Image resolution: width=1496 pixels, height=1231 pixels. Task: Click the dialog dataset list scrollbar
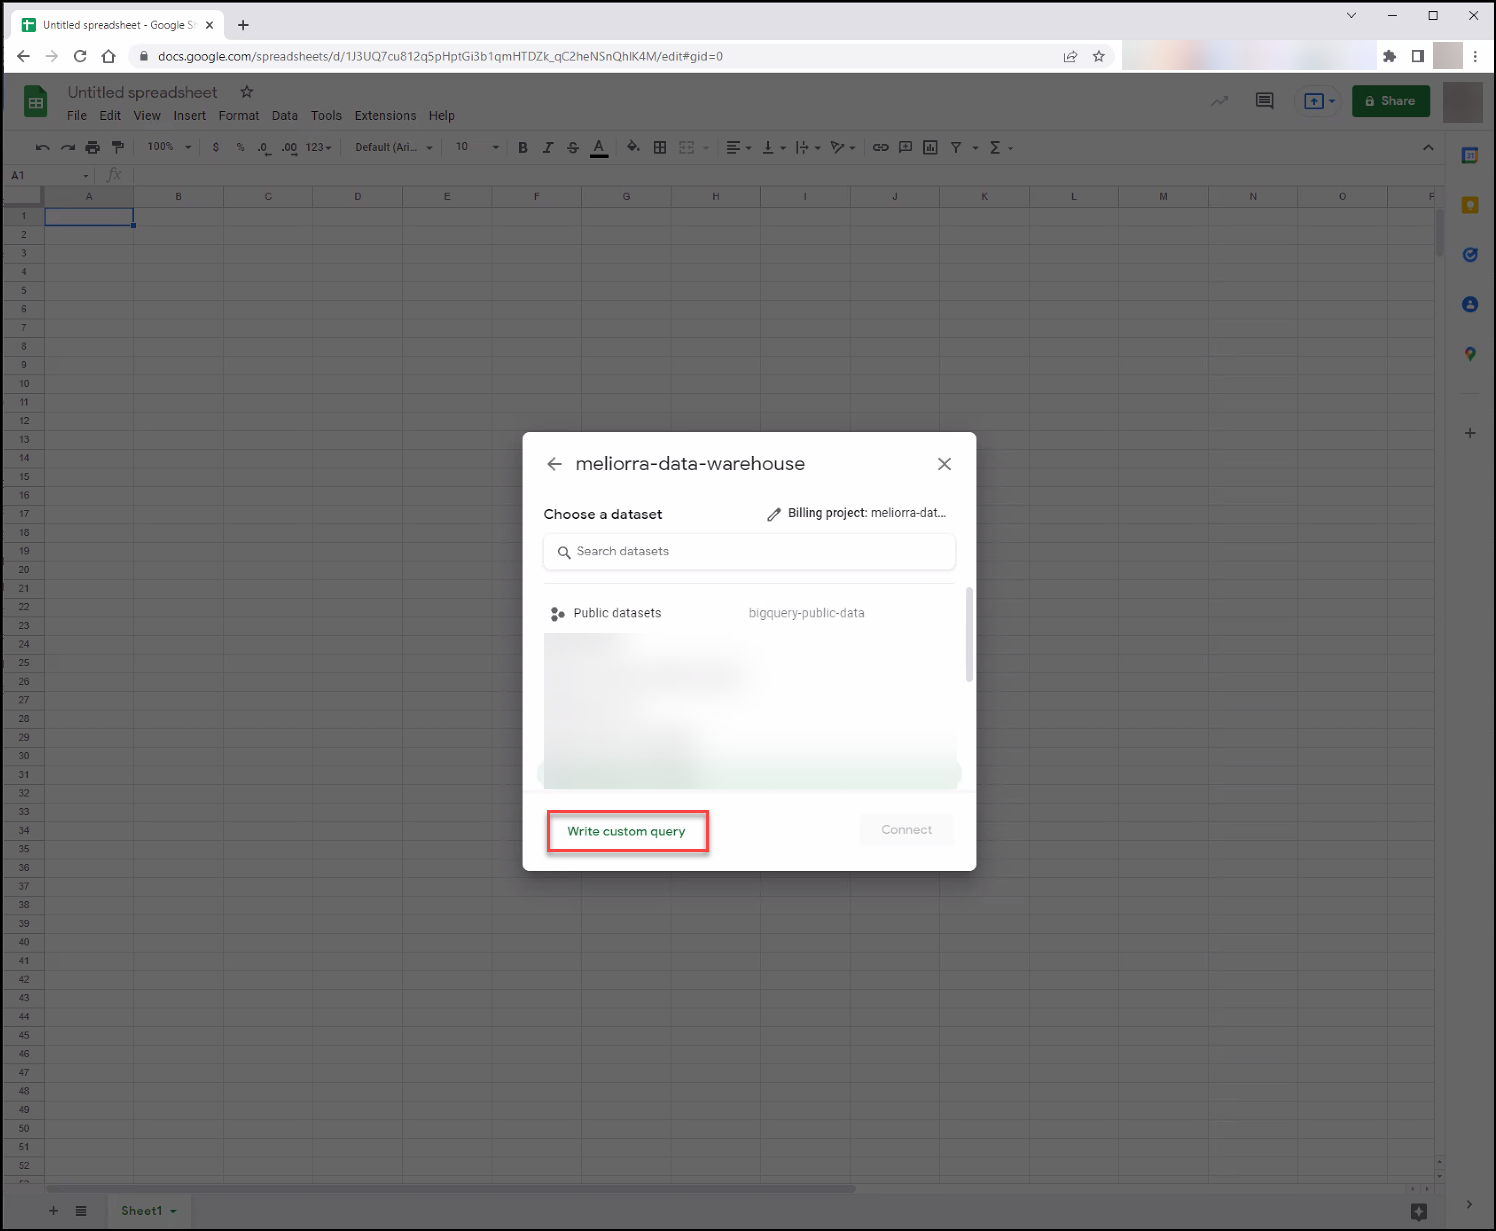(x=969, y=635)
